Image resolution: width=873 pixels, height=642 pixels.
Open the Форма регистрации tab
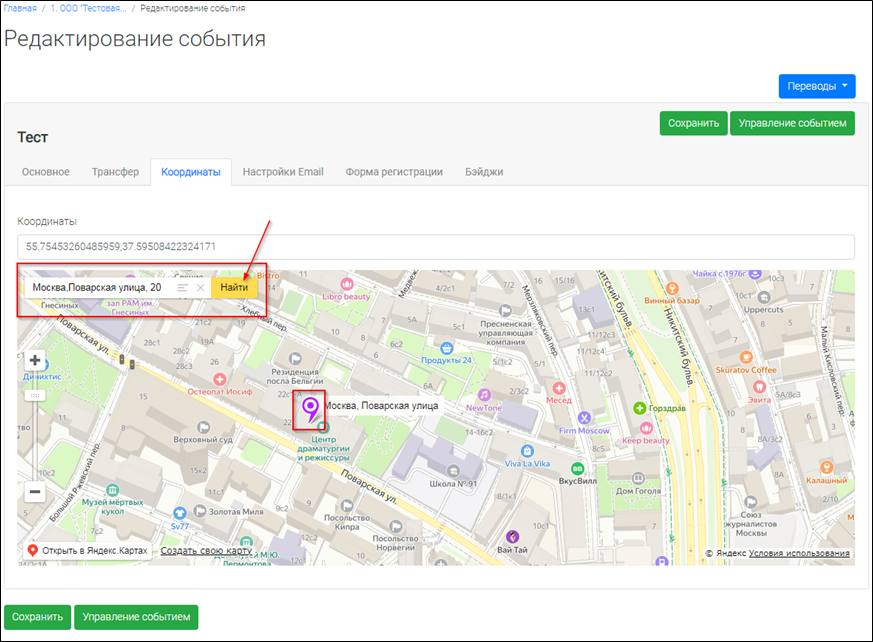point(394,172)
